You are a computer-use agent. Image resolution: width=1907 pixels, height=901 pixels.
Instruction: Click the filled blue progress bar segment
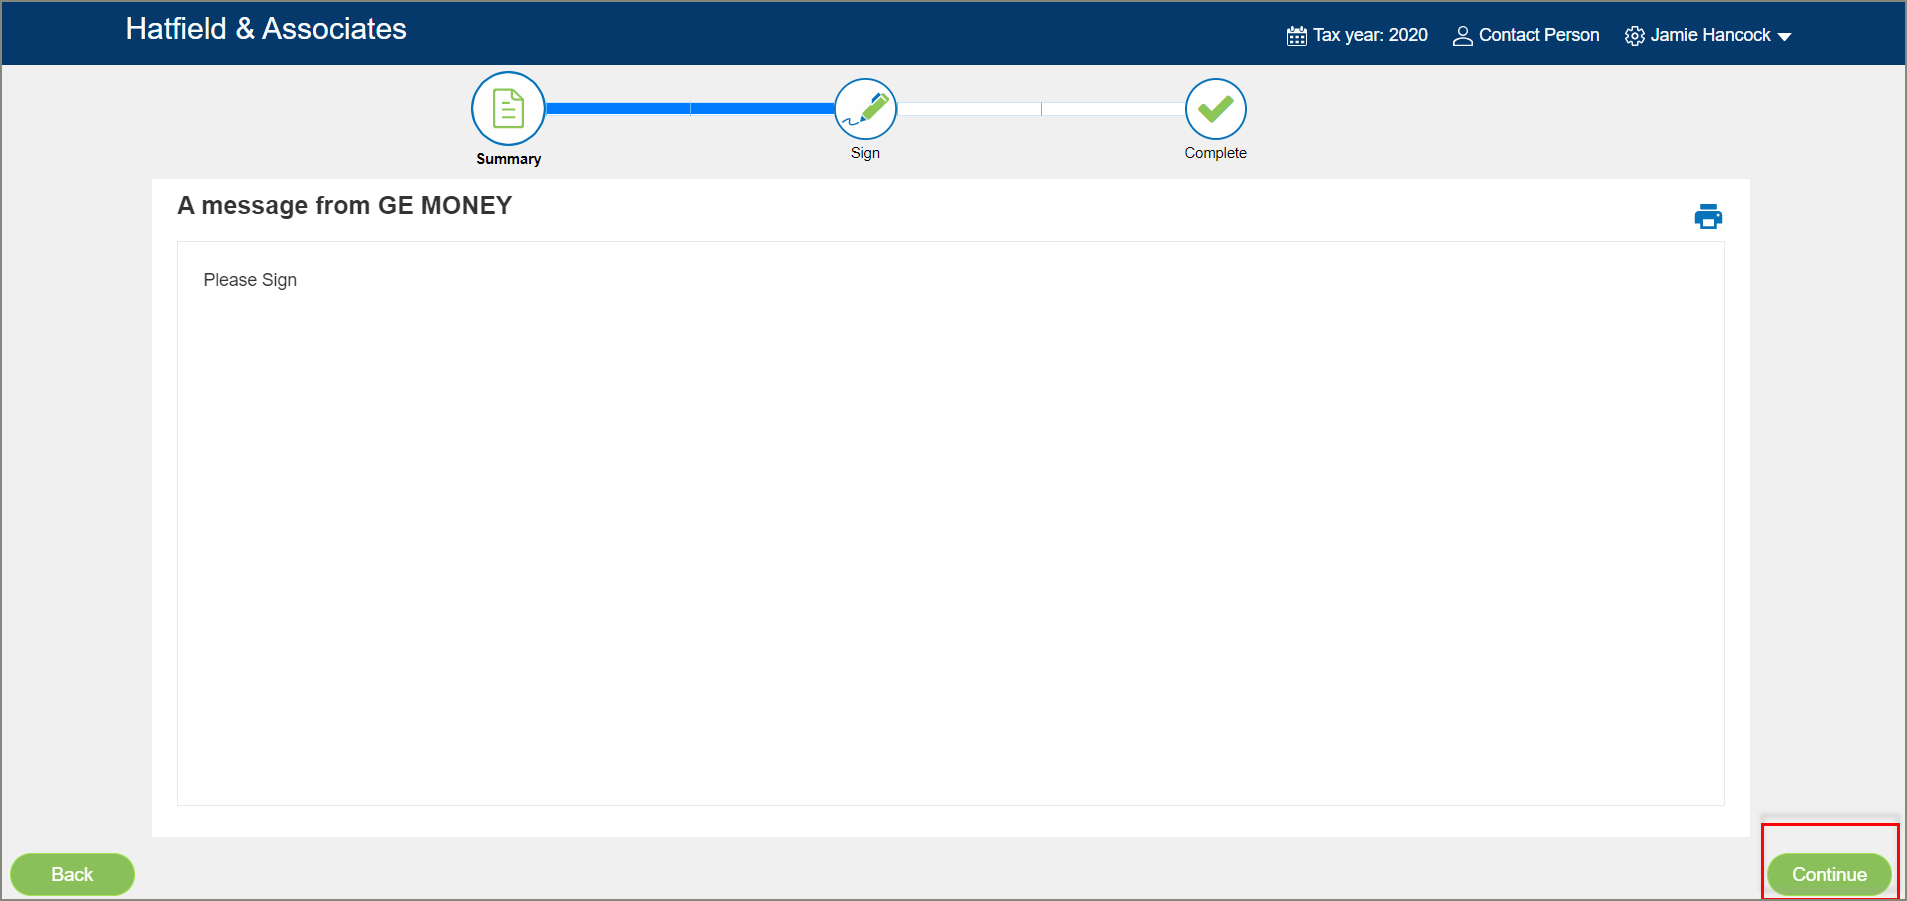coord(690,108)
